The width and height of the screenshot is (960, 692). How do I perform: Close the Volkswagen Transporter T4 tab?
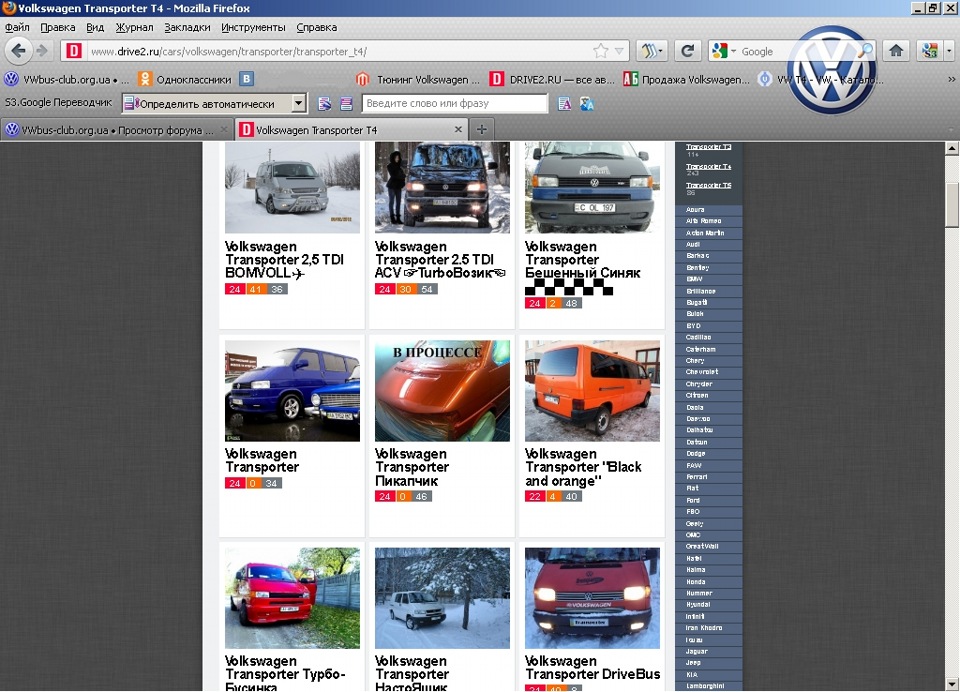tap(457, 130)
